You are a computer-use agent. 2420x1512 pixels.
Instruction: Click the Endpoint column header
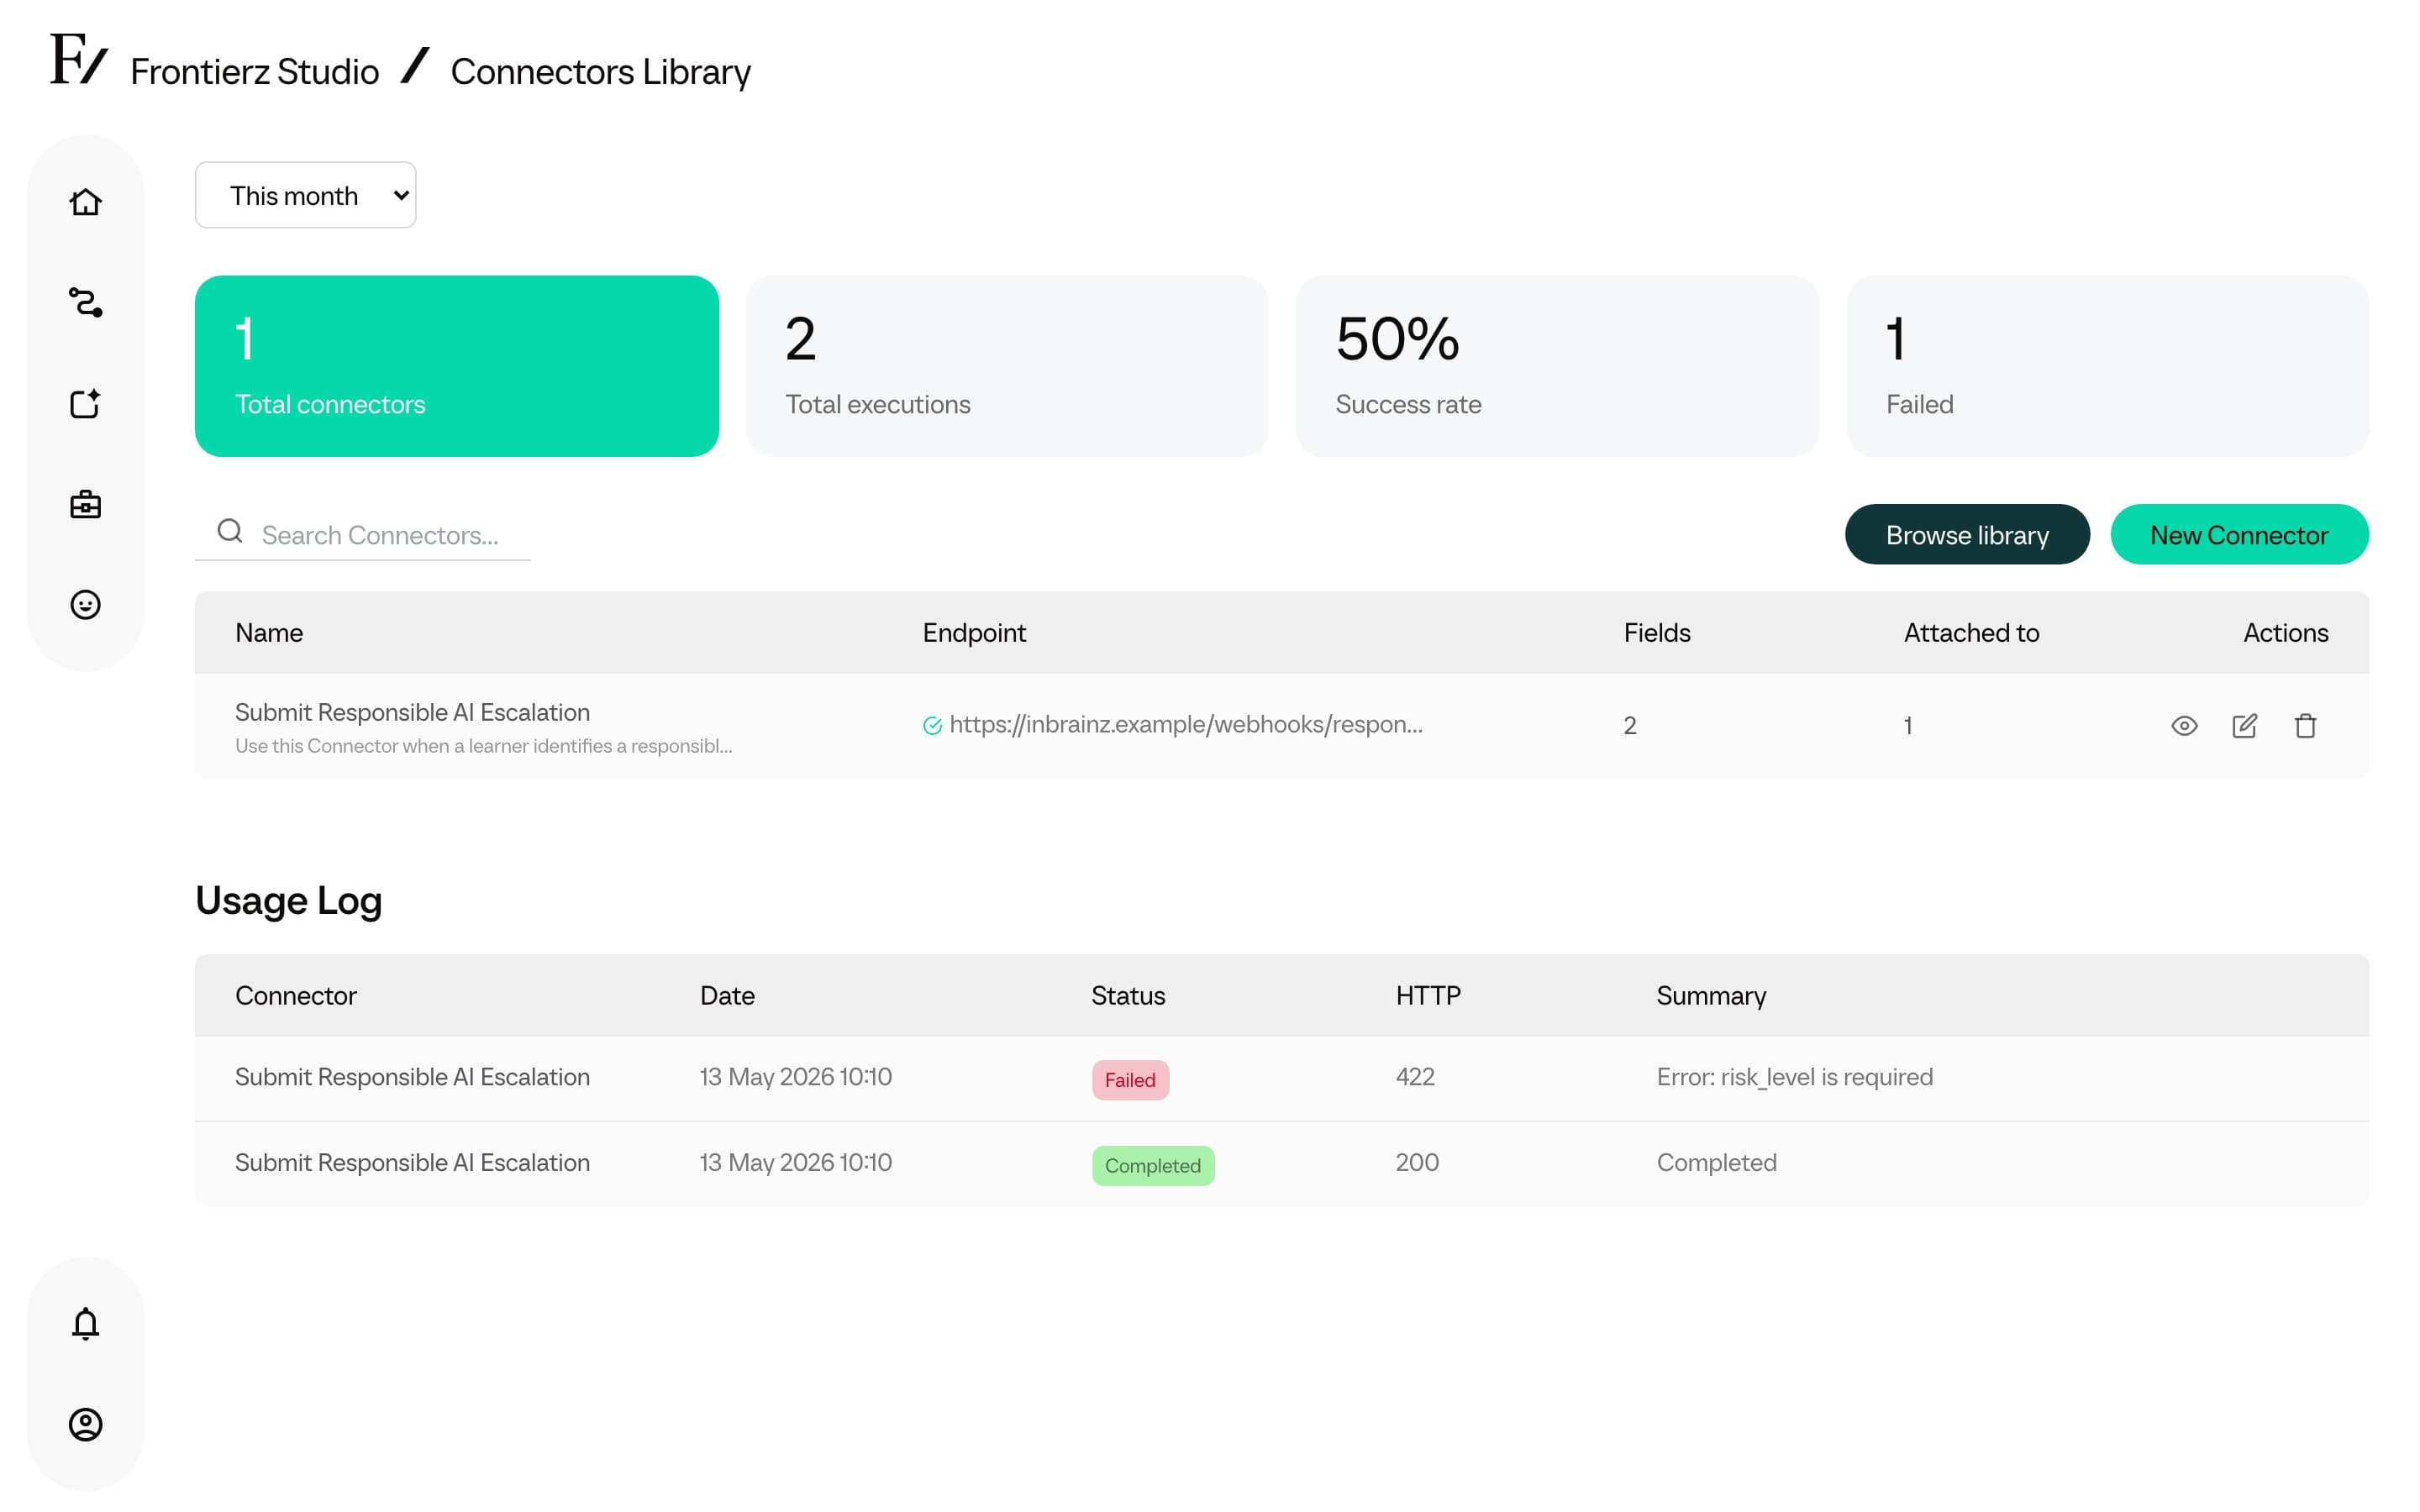pyautogui.click(x=973, y=633)
